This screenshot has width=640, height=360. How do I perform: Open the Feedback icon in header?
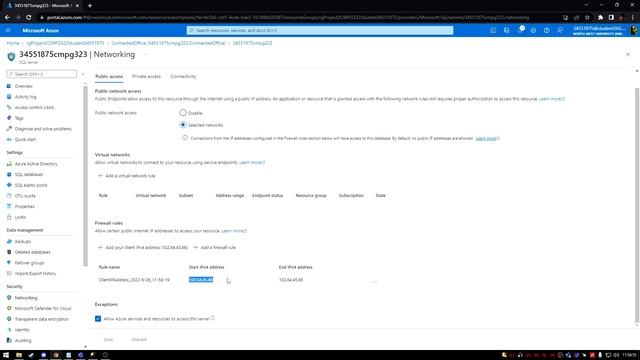click(x=560, y=31)
